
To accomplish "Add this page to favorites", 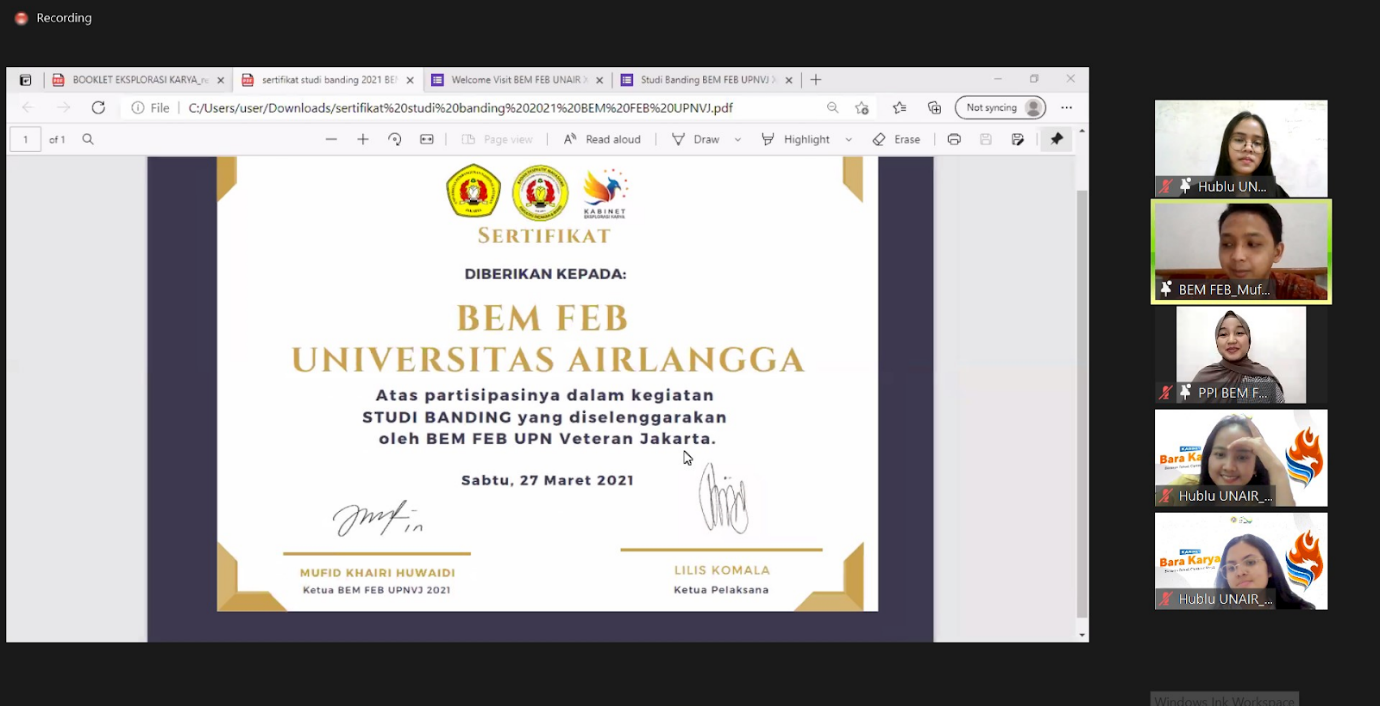I will (862, 108).
